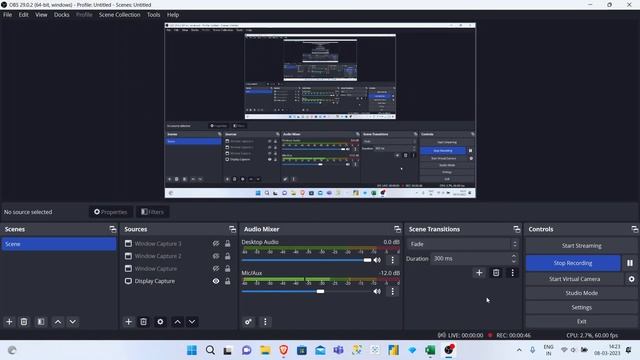Viewport: 640px width, 360px height.
Task: Open the Edit menu
Action: (24, 15)
